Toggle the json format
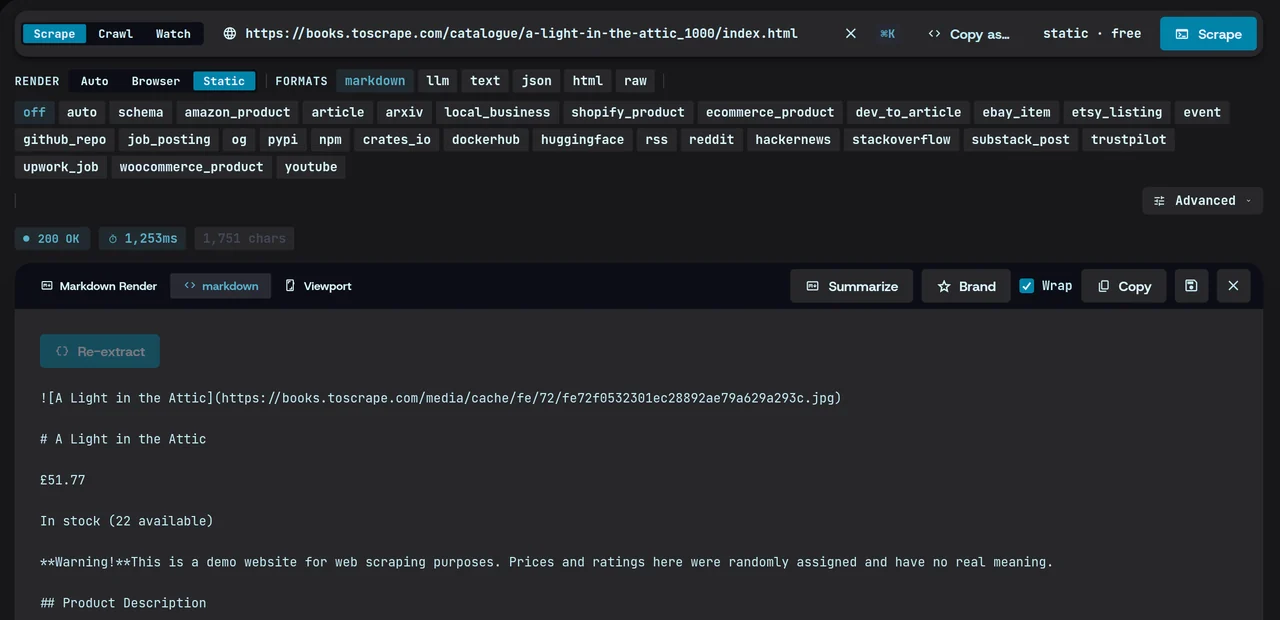1280x620 pixels. coord(537,81)
